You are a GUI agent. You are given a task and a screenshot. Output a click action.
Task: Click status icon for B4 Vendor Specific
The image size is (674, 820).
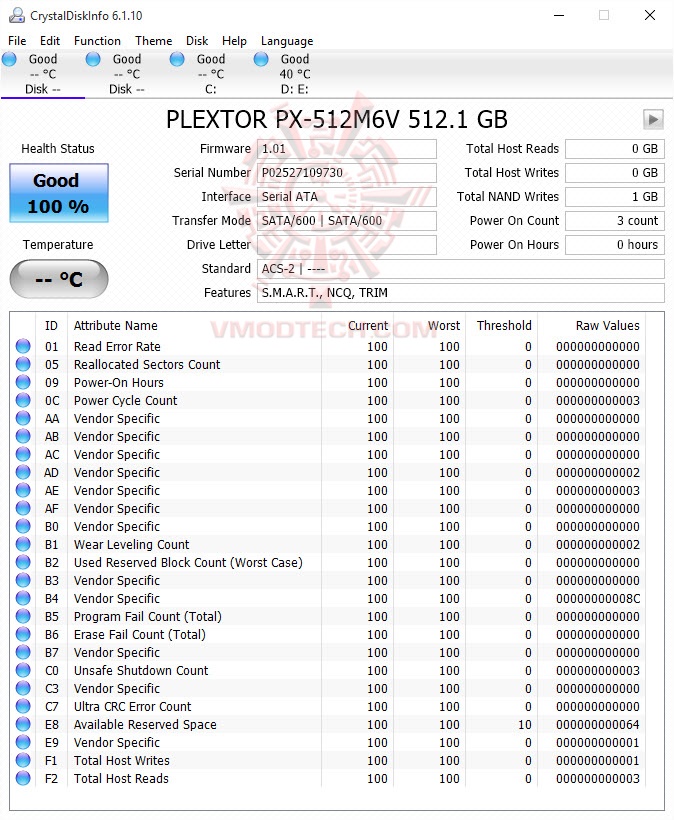pyautogui.click(x=23, y=598)
